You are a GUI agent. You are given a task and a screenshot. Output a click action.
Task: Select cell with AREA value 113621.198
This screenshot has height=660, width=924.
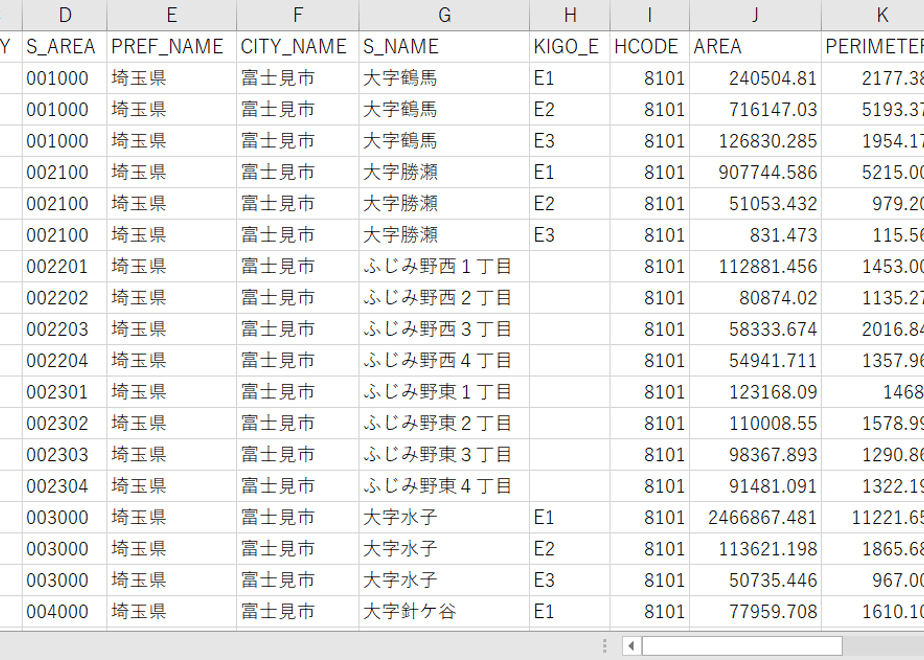coord(755,549)
